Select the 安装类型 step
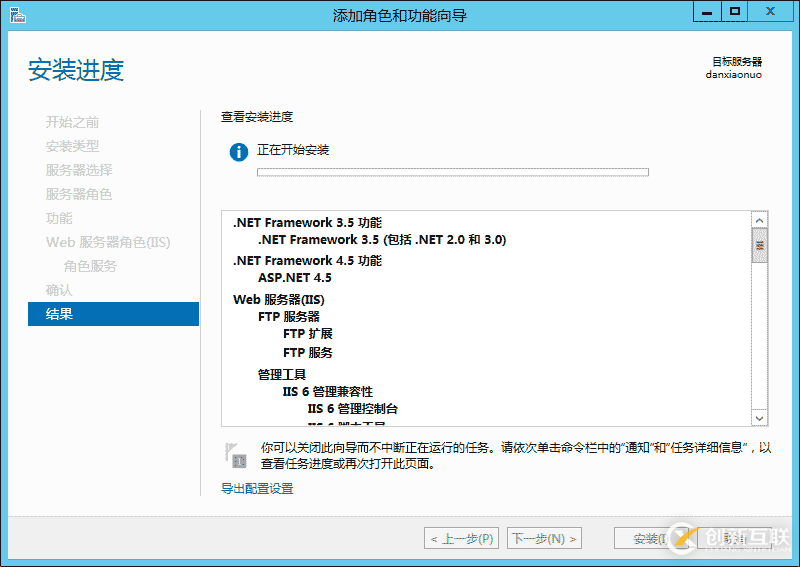 point(72,146)
